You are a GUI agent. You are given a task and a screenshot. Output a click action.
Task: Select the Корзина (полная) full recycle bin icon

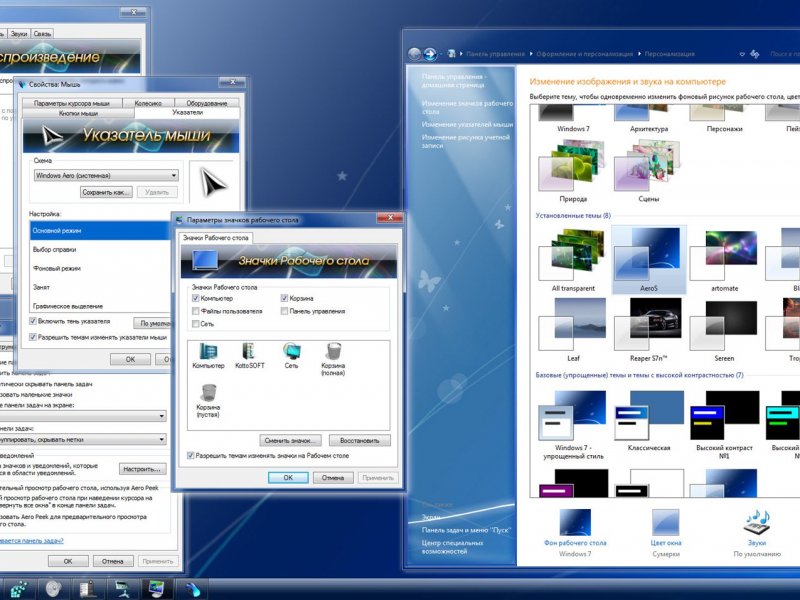pyautogui.click(x=333, y=359)
